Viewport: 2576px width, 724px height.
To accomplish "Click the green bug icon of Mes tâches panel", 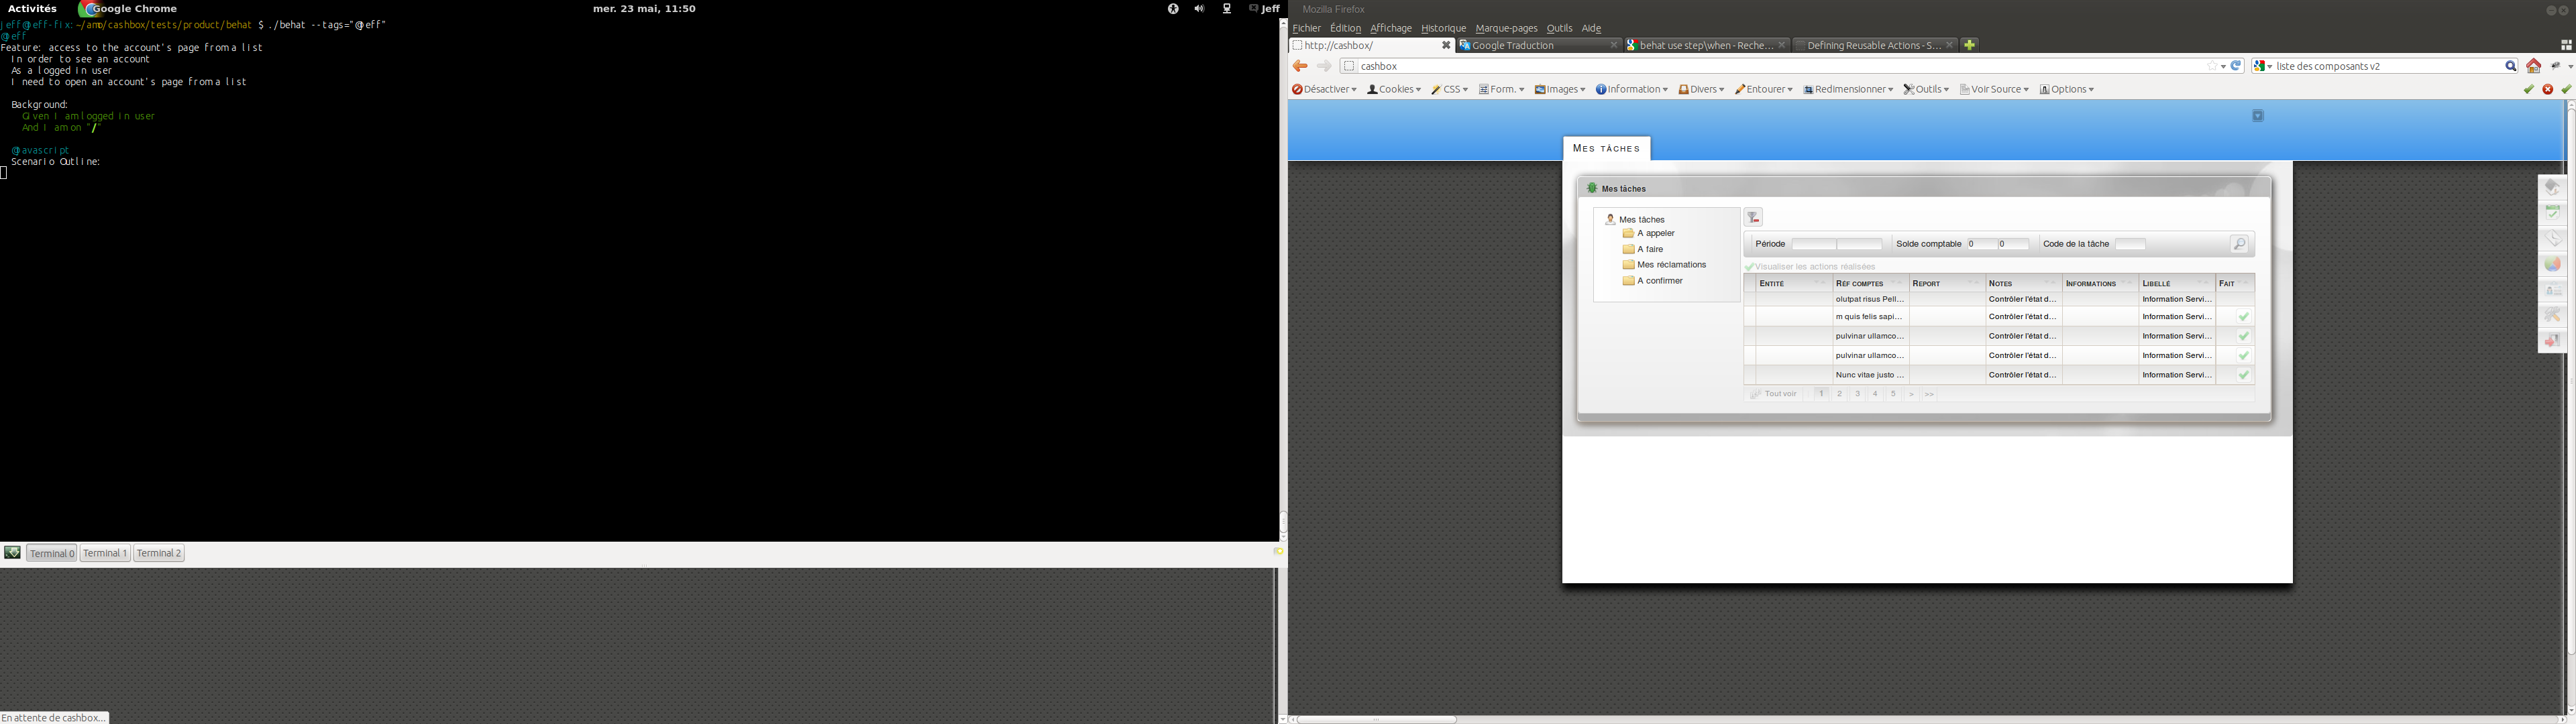I will (x=1592, y=188).
